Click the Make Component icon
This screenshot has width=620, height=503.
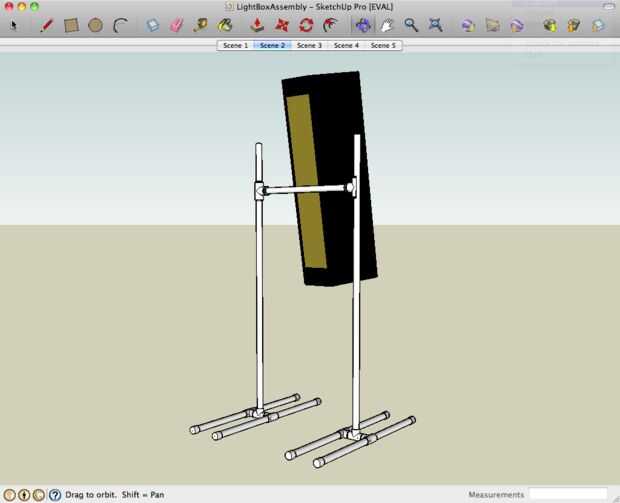pyautogui.click(x=153, y=25)
